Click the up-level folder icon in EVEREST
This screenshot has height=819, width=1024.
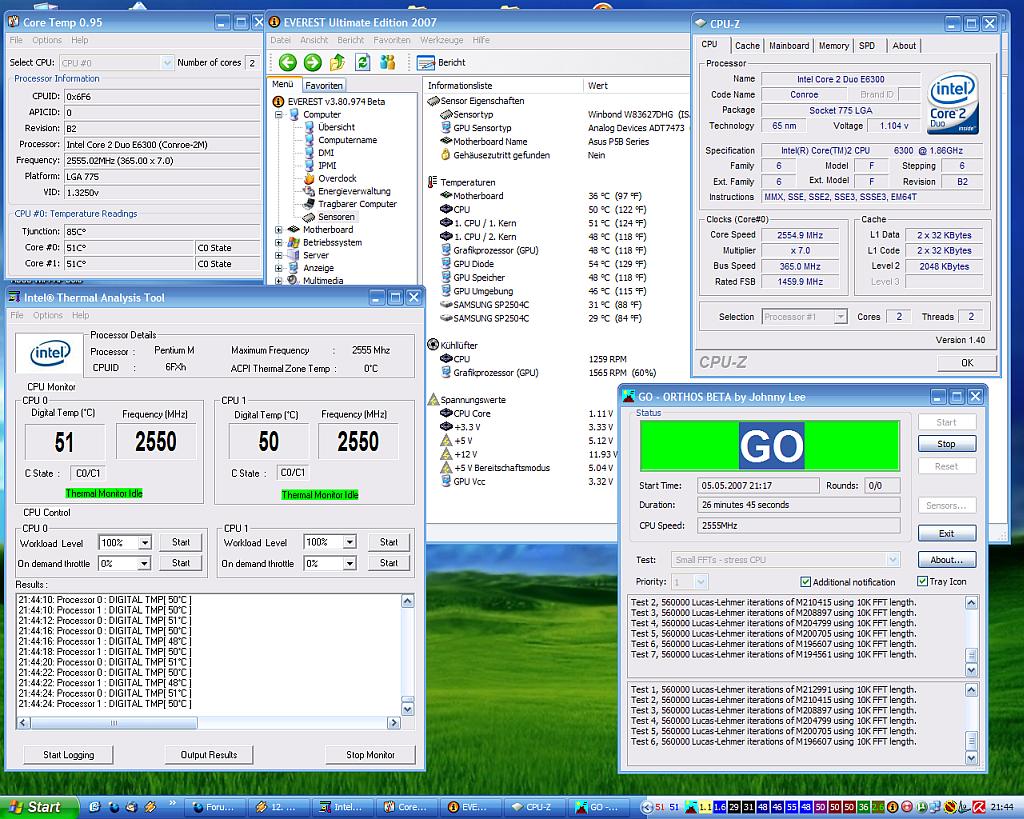point(337,62)
